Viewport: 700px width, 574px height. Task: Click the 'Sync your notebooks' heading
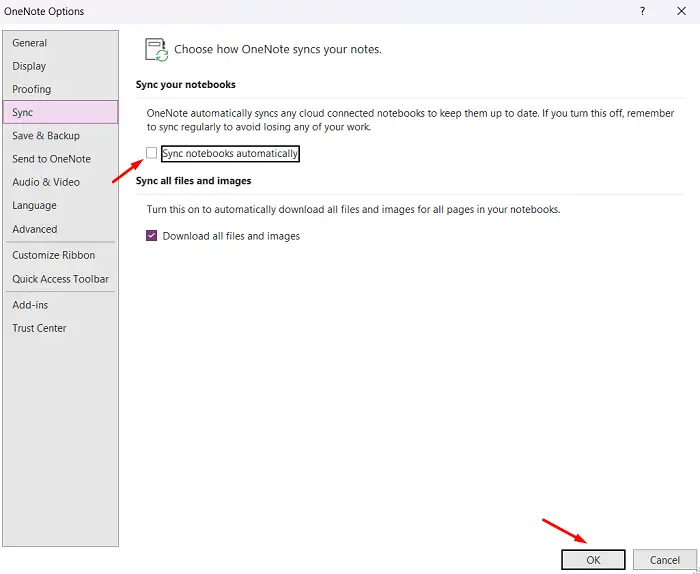coord(186,84)
